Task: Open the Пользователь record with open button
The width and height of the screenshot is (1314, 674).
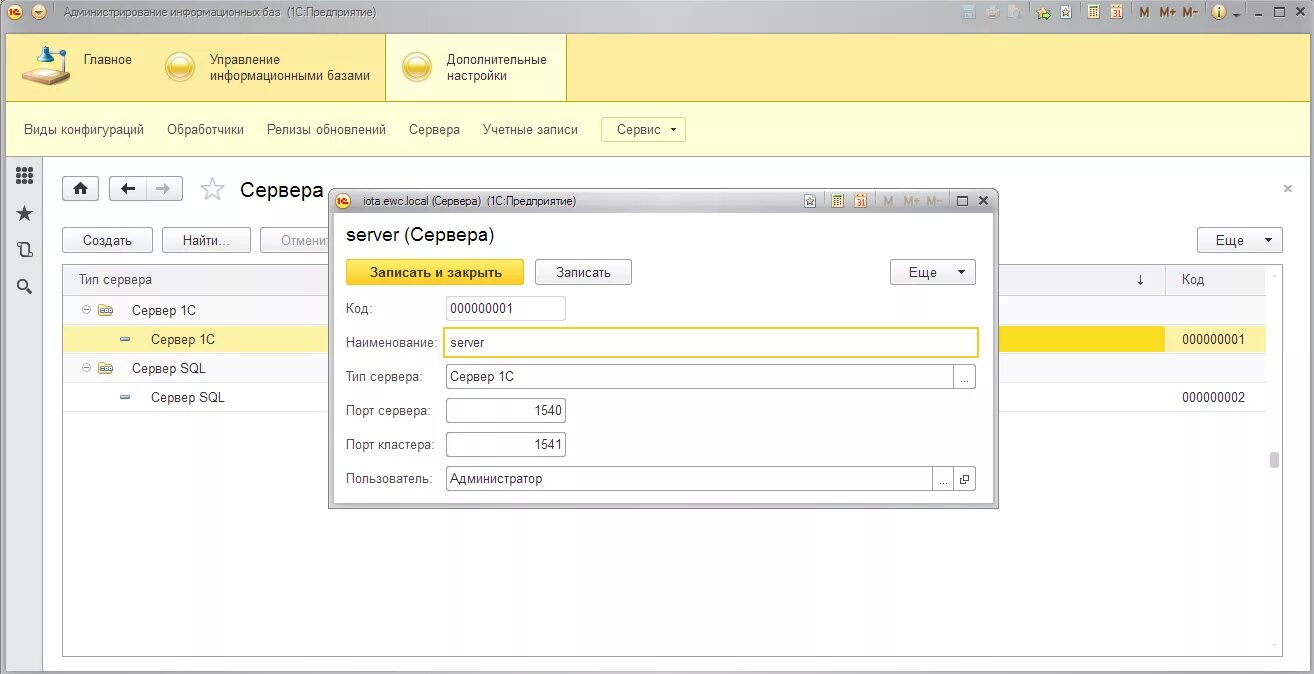Action: pyautogui.click(x=965, y=479)
